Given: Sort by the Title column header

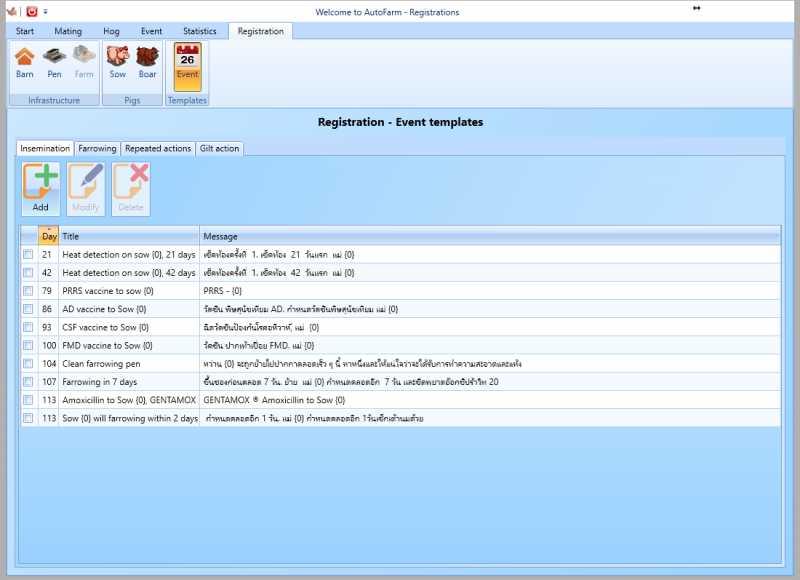Looking at the screenshot, I should coord(129,237).
